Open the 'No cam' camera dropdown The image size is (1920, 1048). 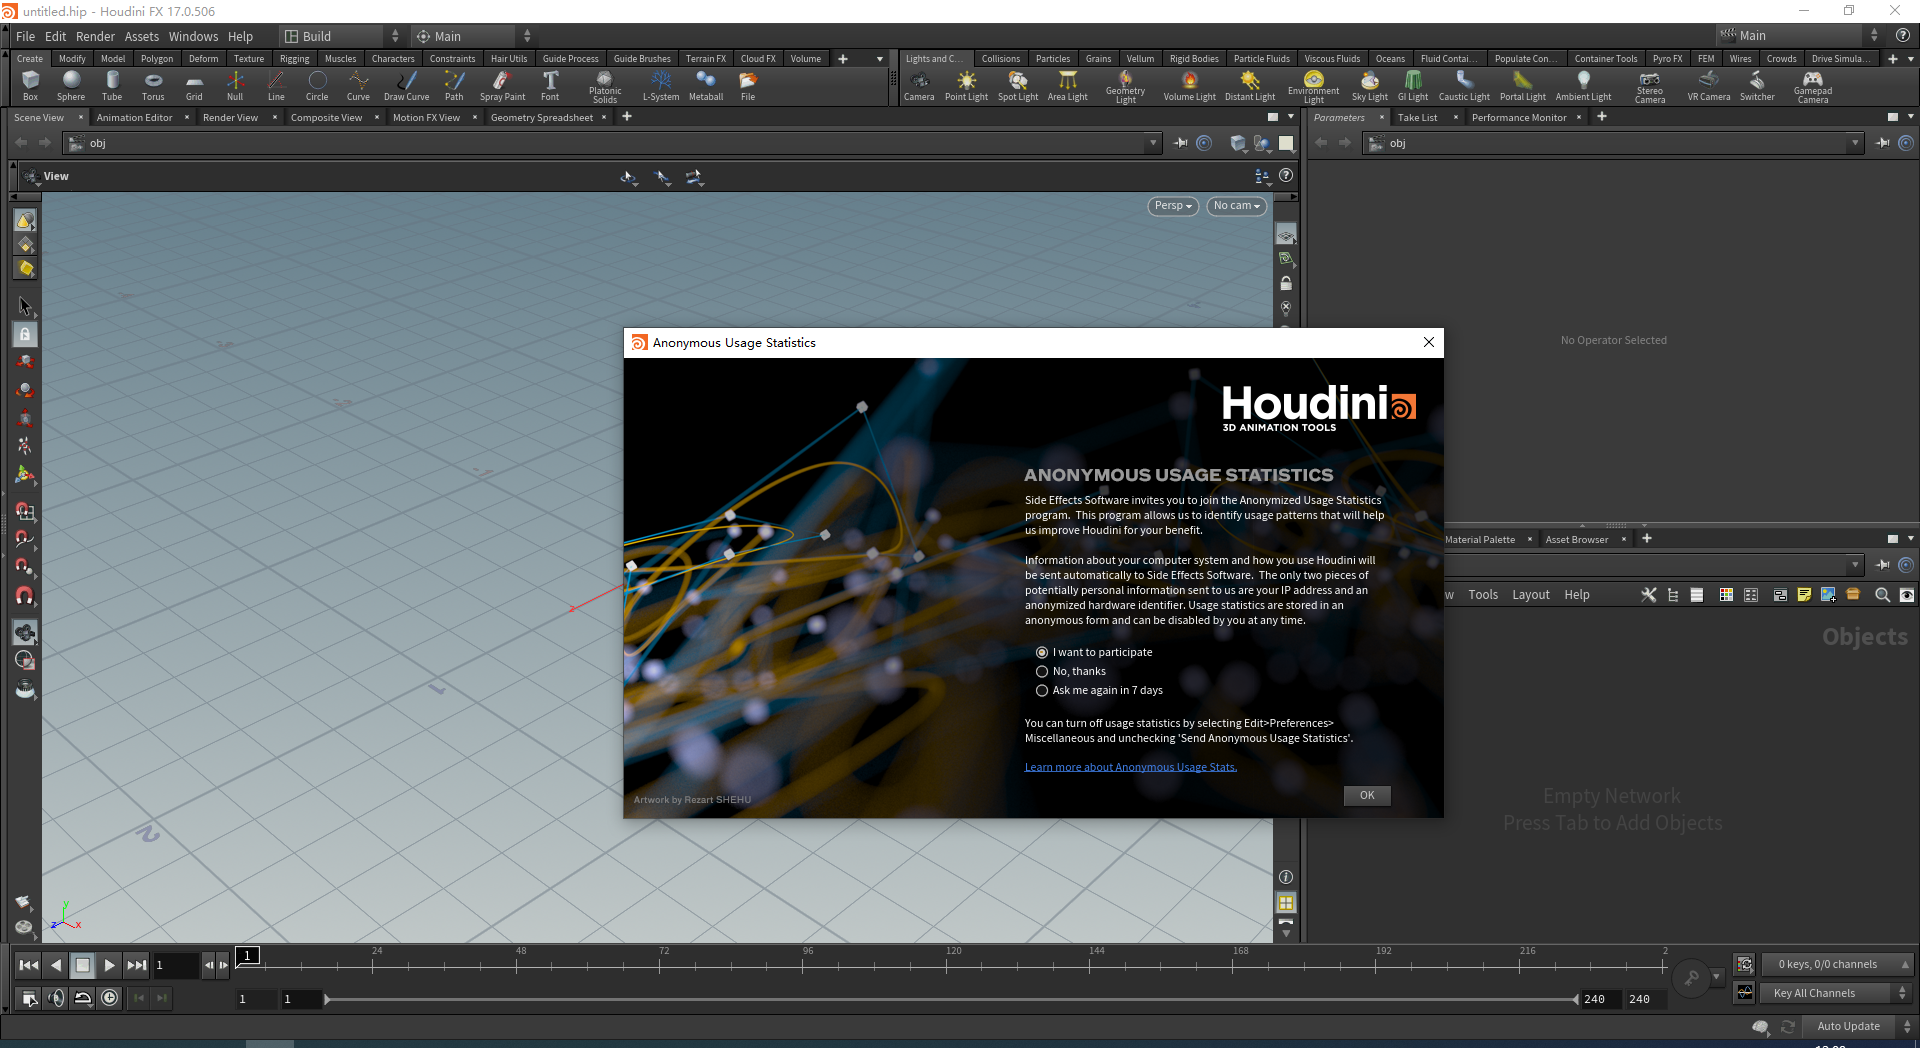(1237, 206)
